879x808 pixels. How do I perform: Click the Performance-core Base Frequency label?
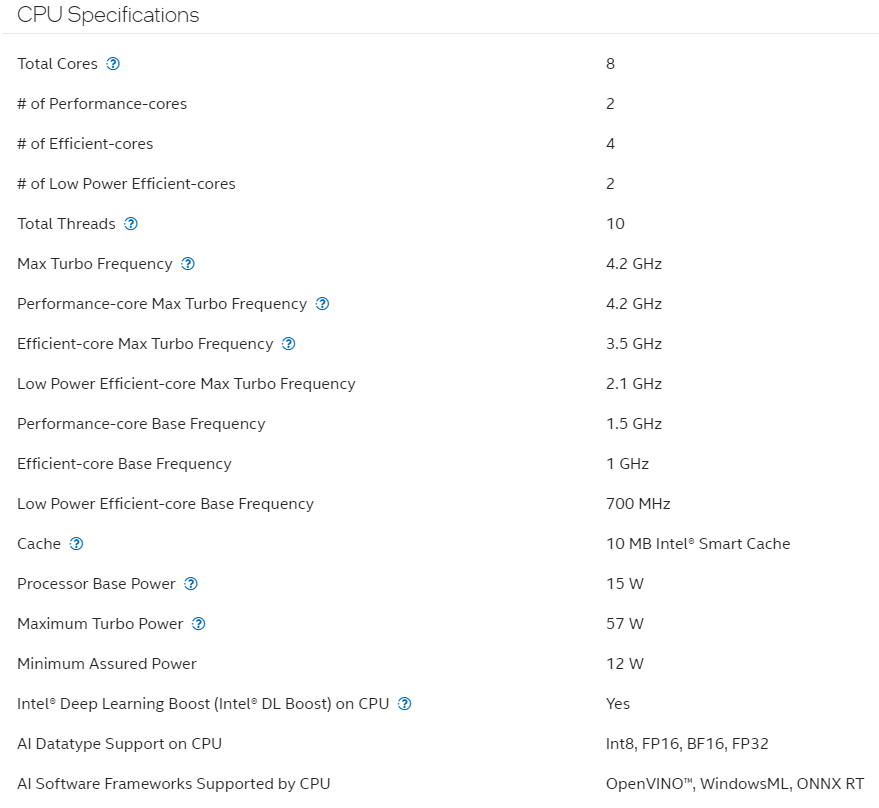[x=141, y=424]
